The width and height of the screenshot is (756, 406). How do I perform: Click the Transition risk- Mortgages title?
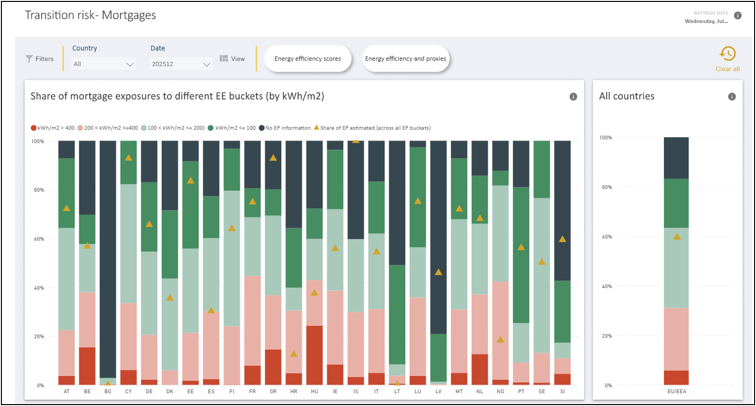[91, 15]
